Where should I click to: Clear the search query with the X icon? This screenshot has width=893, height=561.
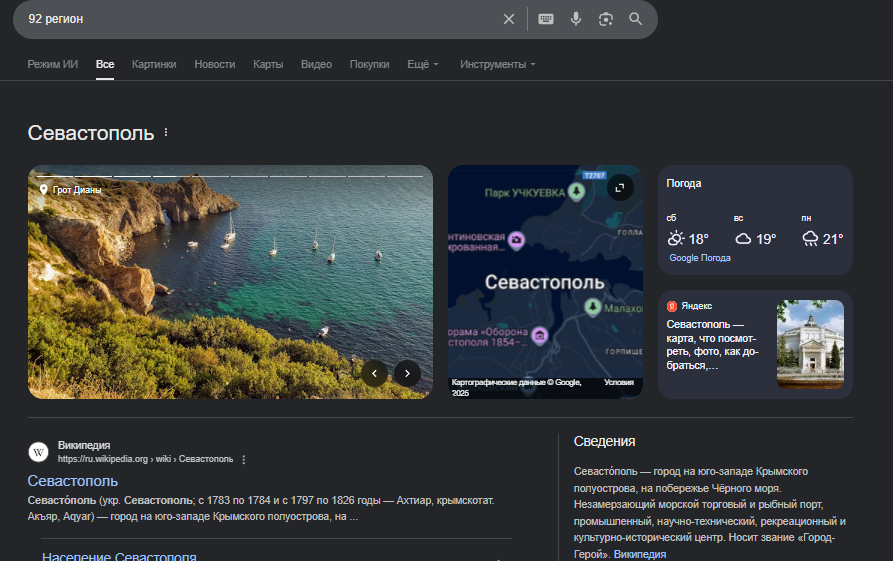pos(509,19)
